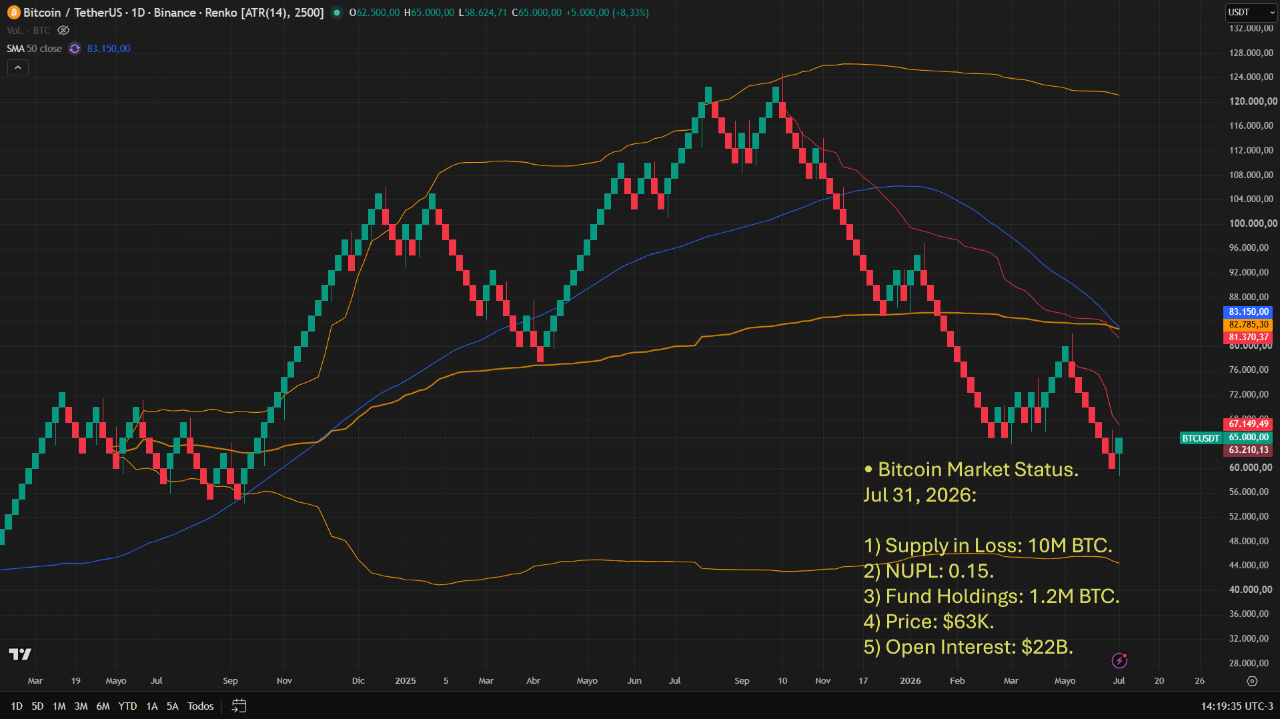Click the 'NUPL: 0.15.' annotation line
The width and height of the screenshot is (1280, 719).
[x=929, y=571]
